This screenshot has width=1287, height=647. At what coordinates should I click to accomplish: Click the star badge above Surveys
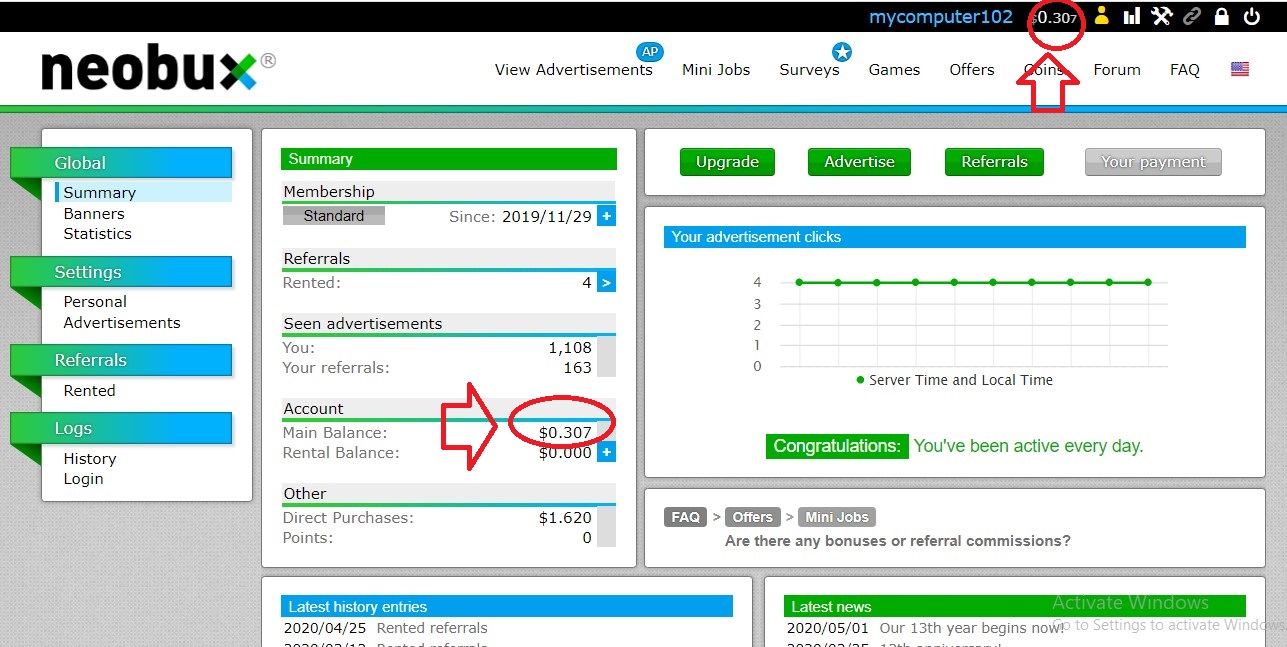pos(842,51)
